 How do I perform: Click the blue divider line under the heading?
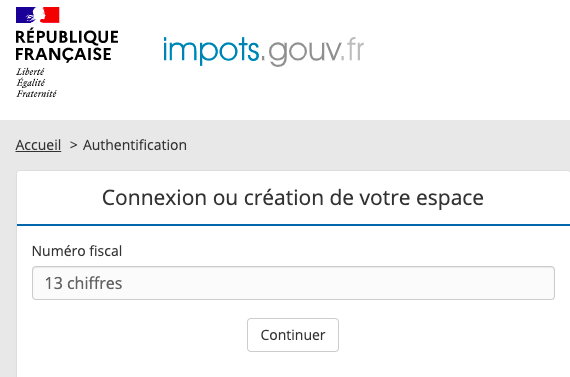click(x=293, y=225)
